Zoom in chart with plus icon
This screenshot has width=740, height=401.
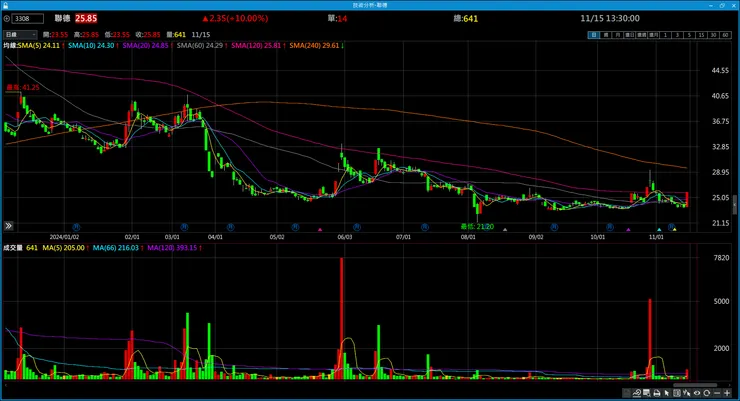[727, 393]
